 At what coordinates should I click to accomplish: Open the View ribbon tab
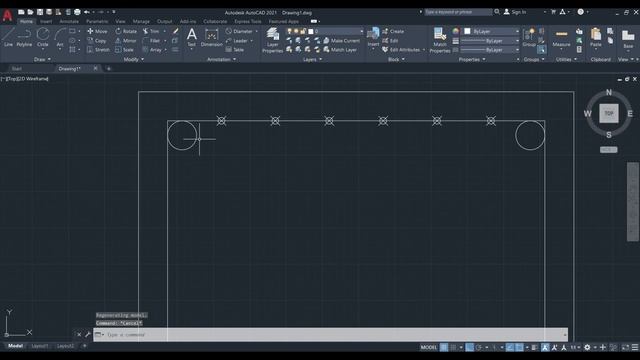[x=120, y=21]
